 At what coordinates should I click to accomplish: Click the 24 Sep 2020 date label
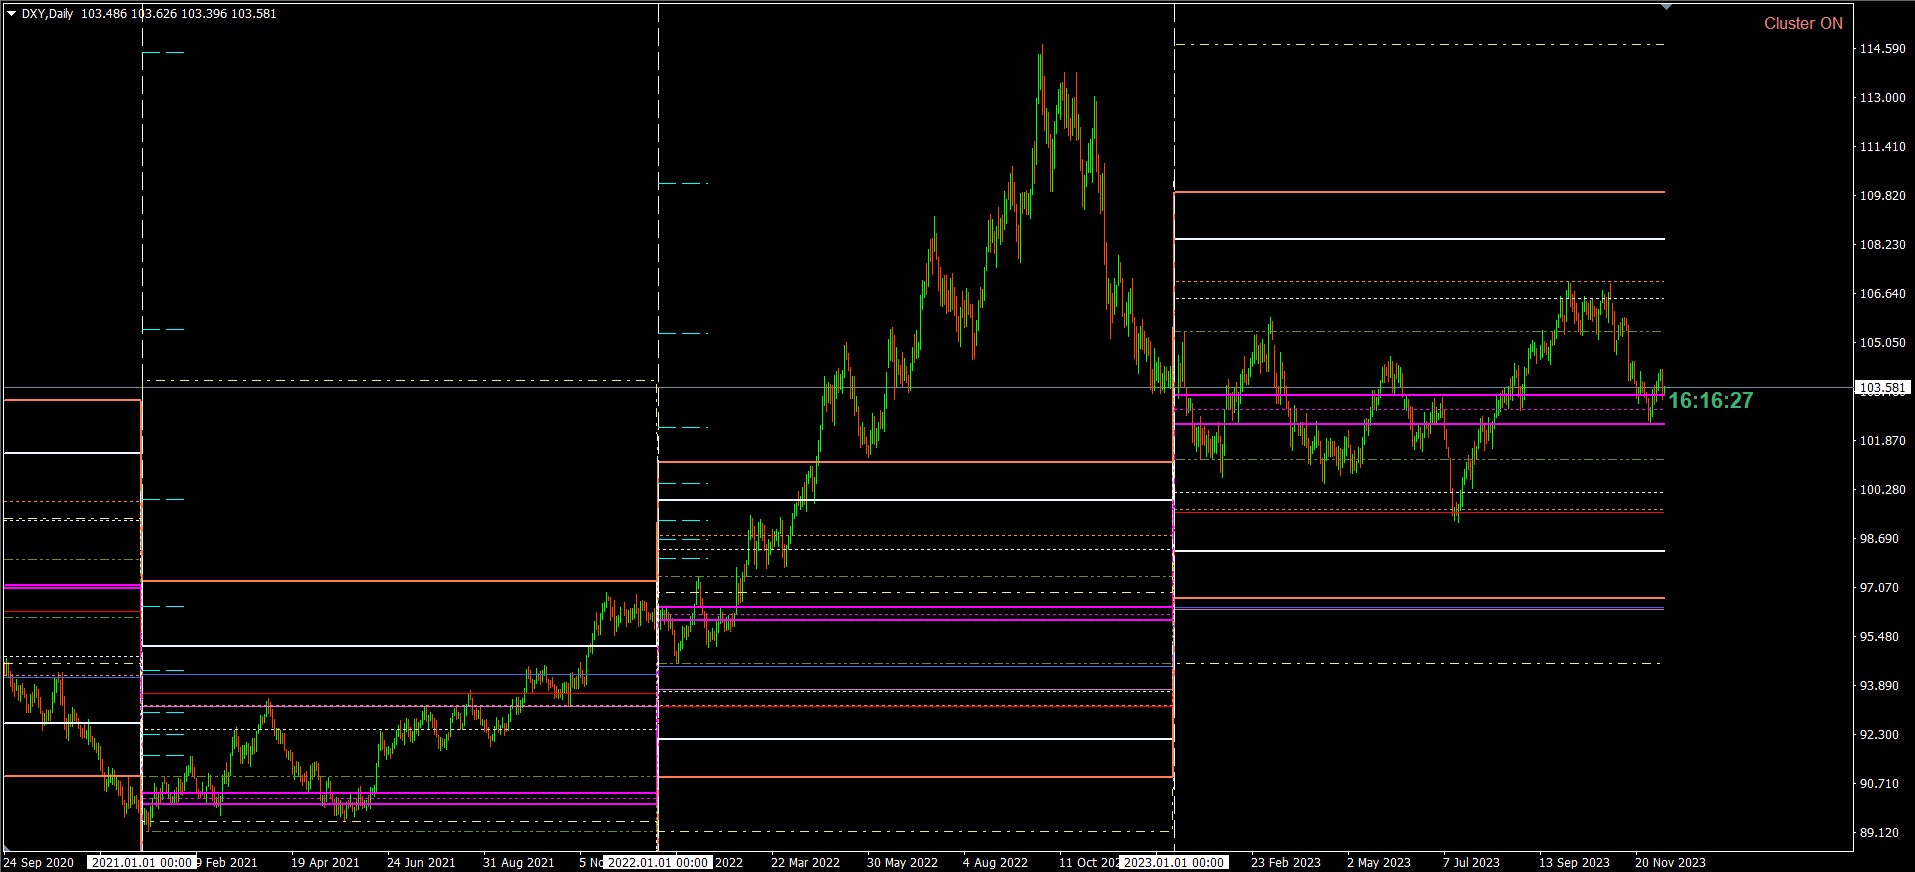pyautogui.click(x=39, y=862)
